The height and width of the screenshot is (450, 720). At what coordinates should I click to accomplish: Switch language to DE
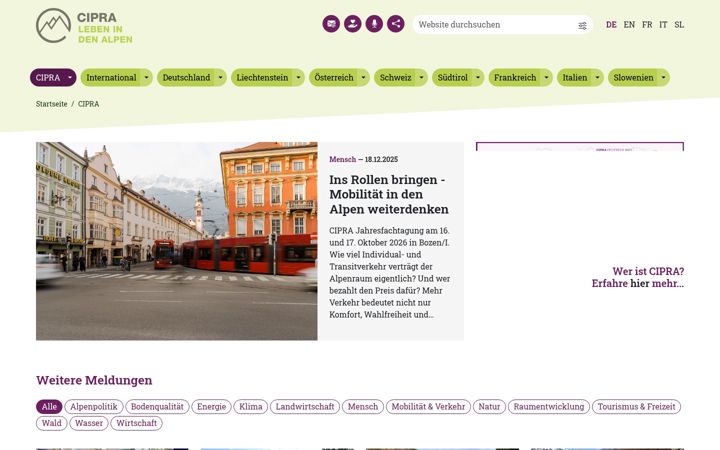coord(611,25)
